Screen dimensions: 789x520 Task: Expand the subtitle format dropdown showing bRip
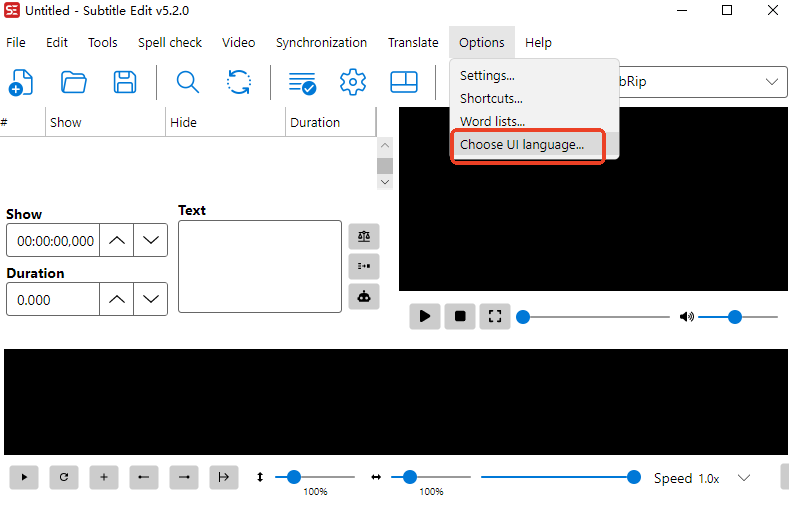(771, 82)
